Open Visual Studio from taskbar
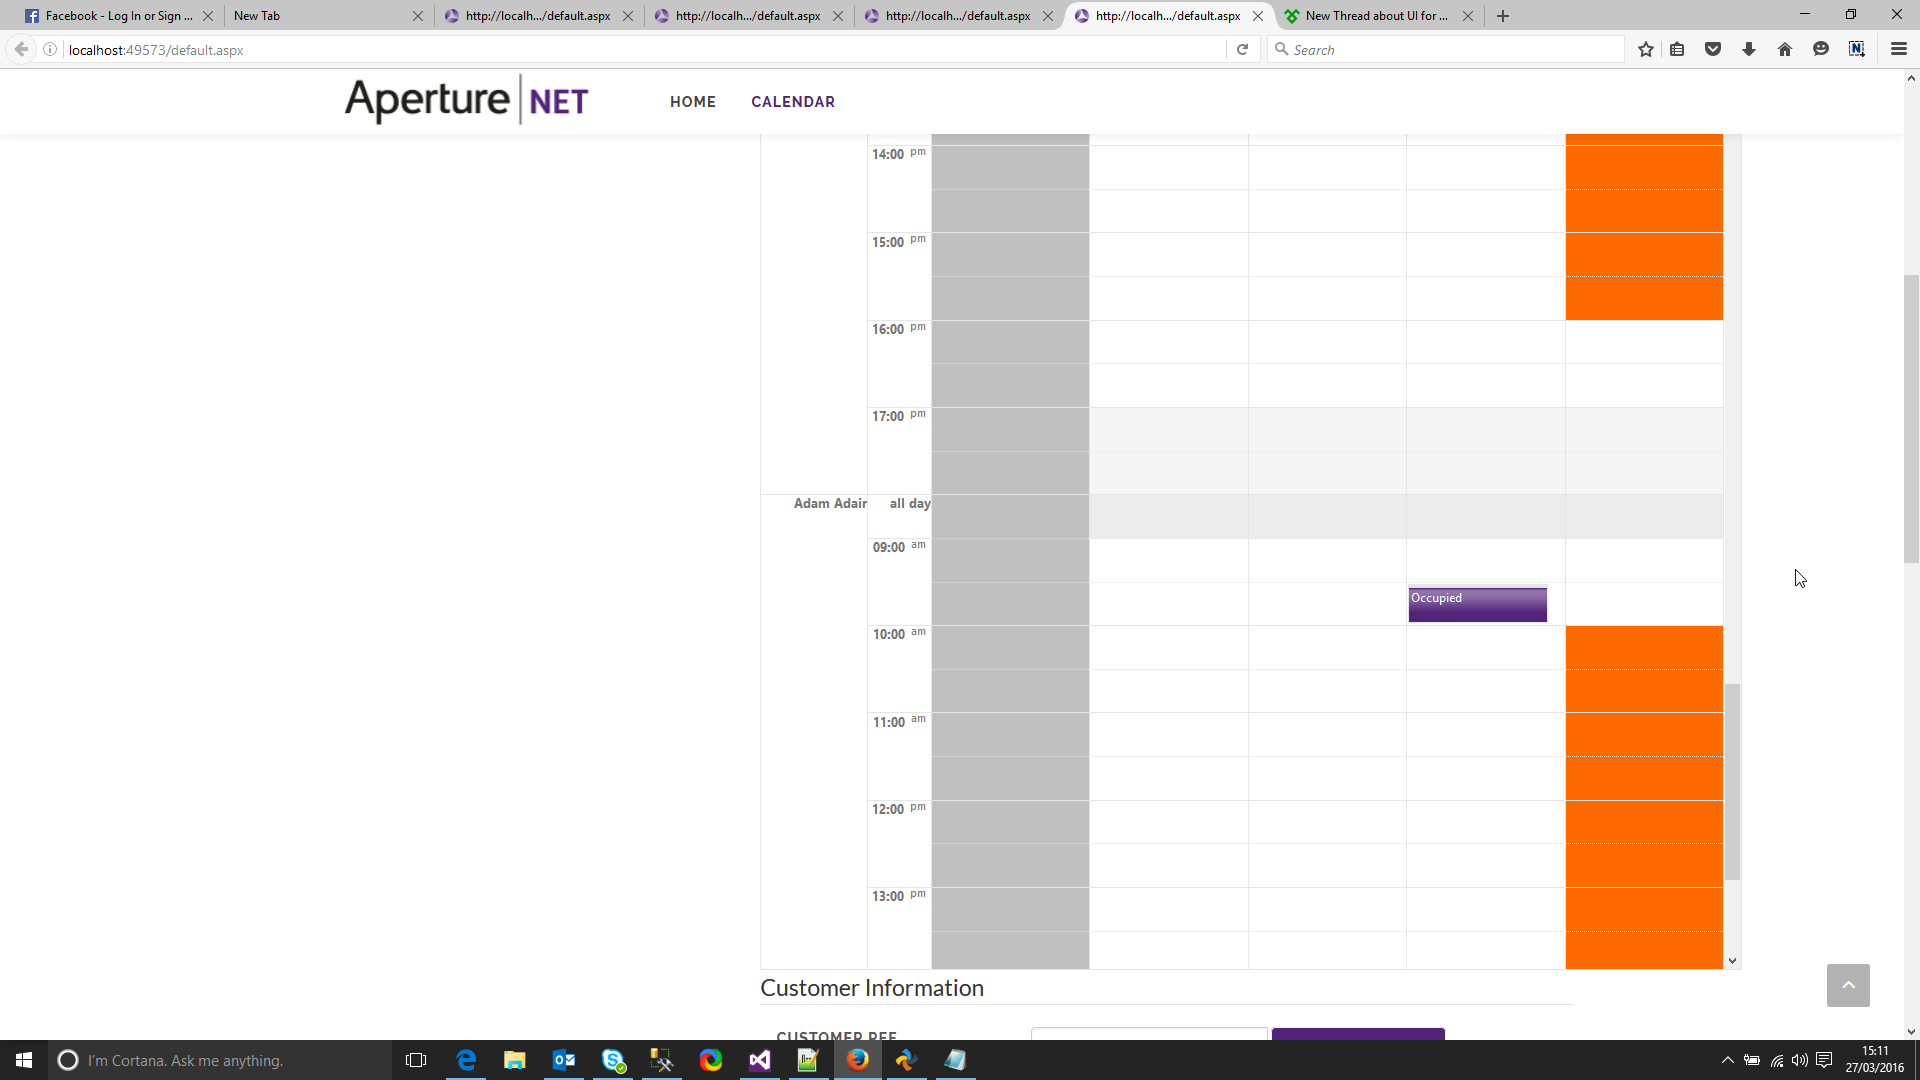The height and width of the screenshot is (1080, 1920). [760, 1060]
